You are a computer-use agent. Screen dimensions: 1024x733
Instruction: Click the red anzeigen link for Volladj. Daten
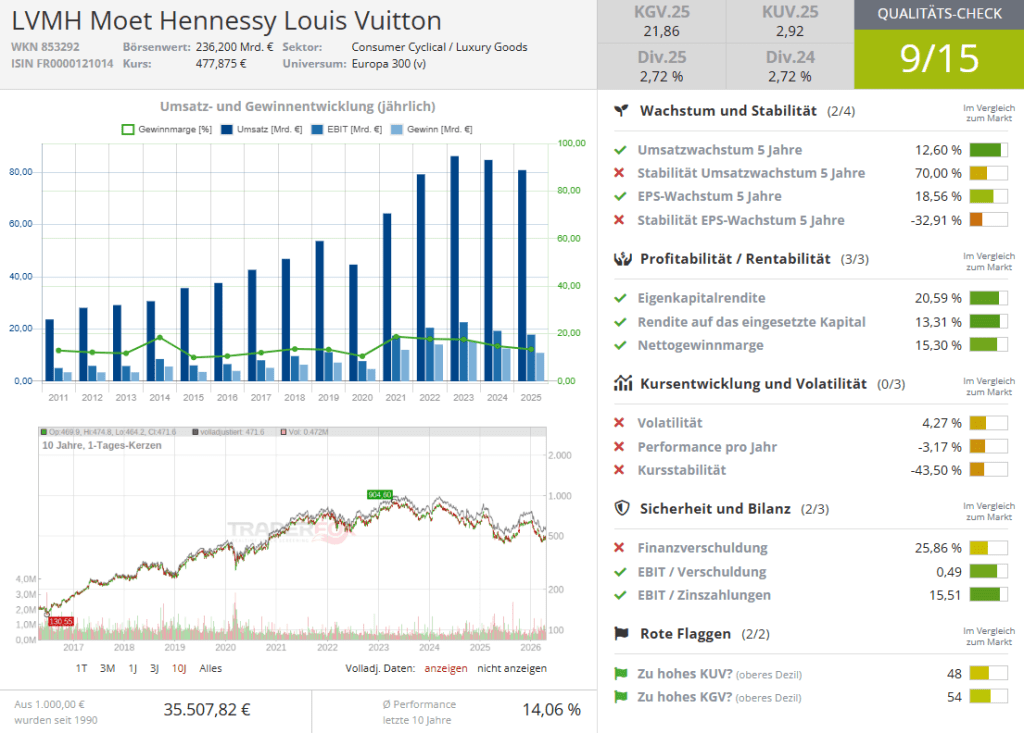coord(445,668)
